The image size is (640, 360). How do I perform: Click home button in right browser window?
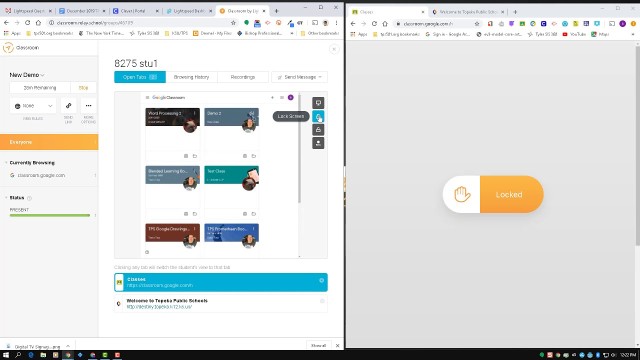(x=384, y=24)
